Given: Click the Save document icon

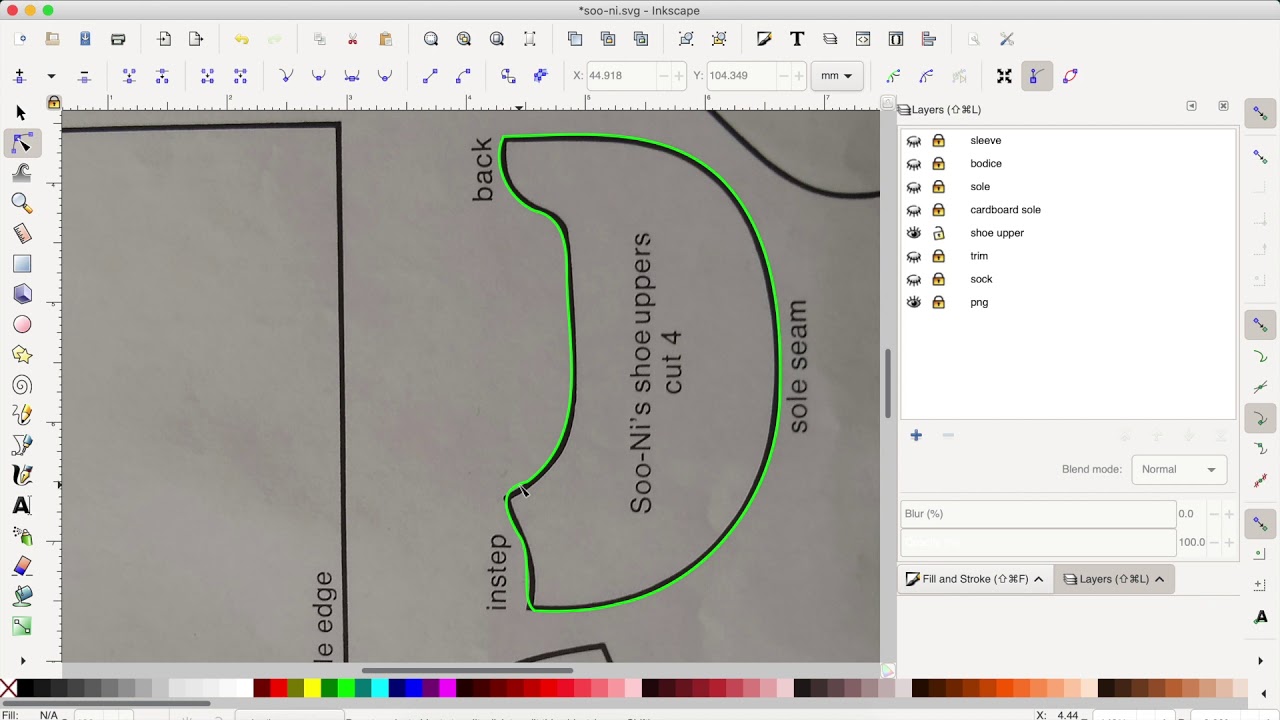Looking at the screenshot, I should [x=85, y=39].
